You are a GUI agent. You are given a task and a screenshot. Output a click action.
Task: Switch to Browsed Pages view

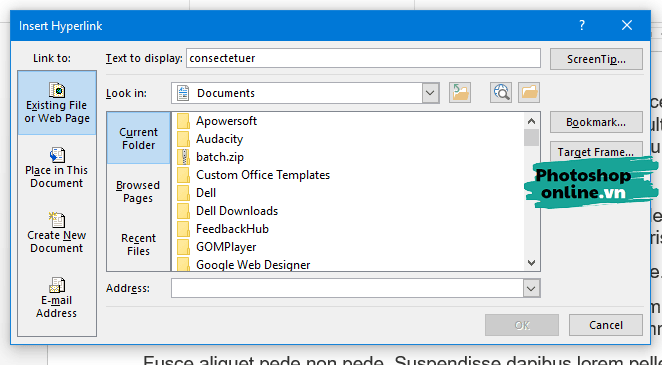(x=138, y=191)
